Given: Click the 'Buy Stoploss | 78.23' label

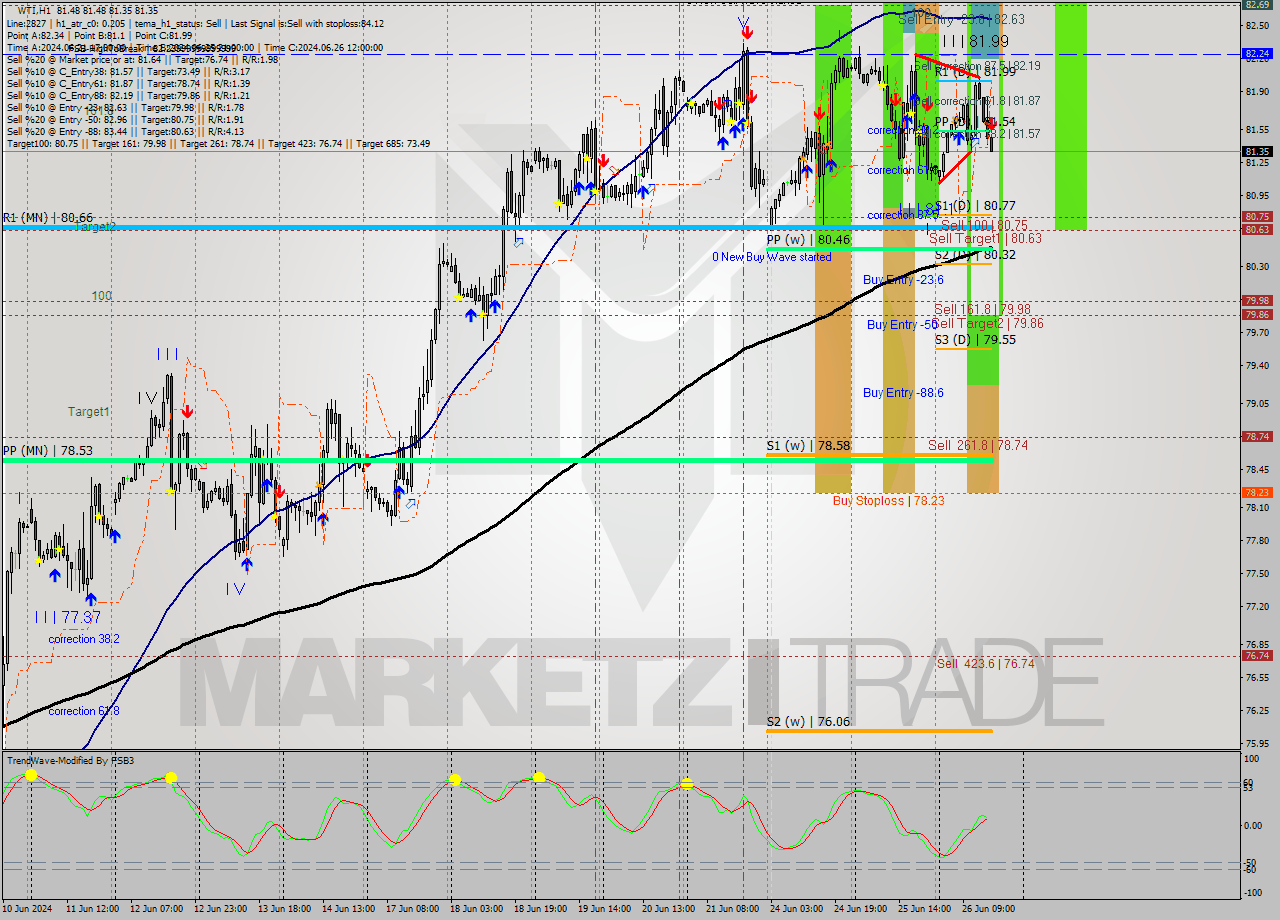Looking at the screenshot, I should point(888,500).
